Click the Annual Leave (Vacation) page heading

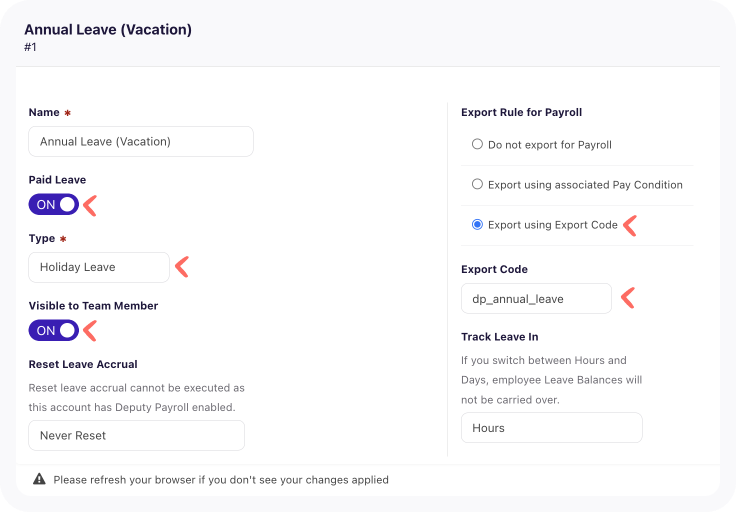click(108, 30)
